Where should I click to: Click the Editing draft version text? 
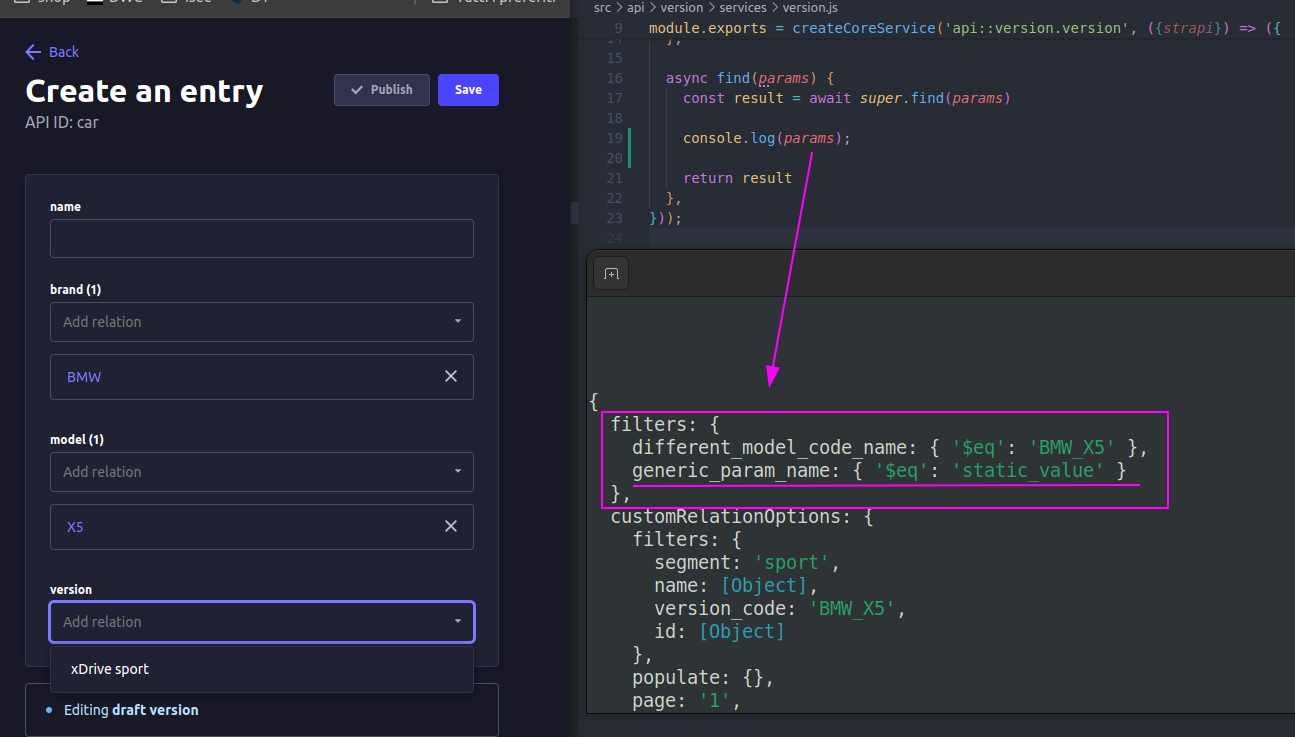point(131,710)
